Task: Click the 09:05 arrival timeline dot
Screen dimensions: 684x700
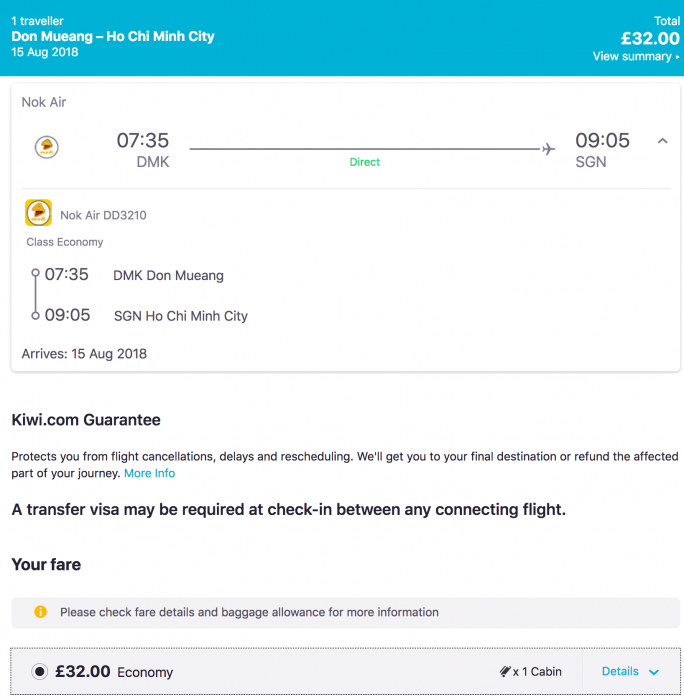Action: (x=35, y=315)
